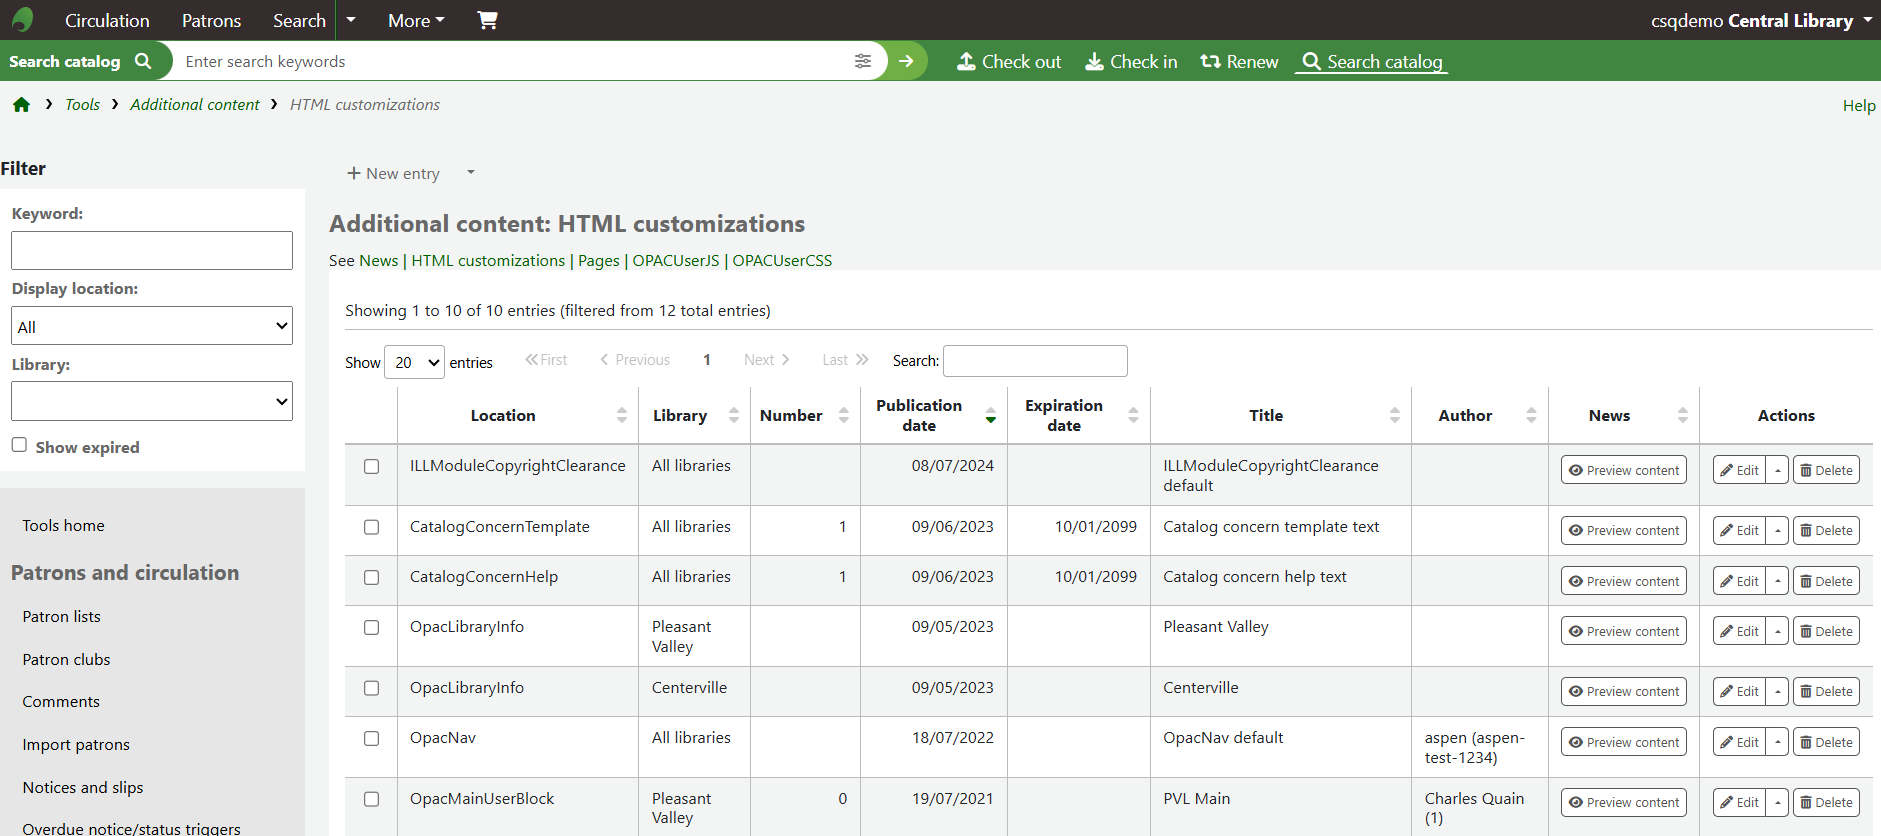Enable the Show expired checkbox

coord(19,445)
